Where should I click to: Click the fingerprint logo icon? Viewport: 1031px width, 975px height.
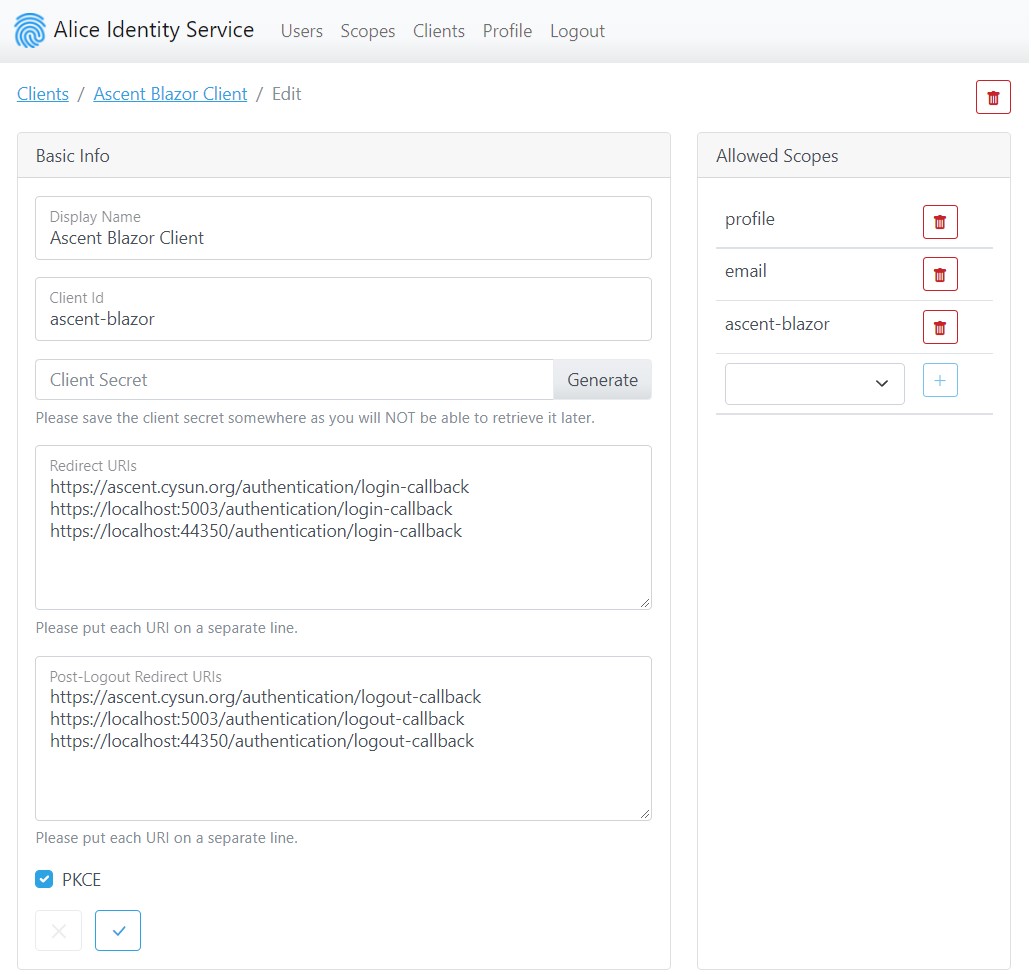[30, 31]
